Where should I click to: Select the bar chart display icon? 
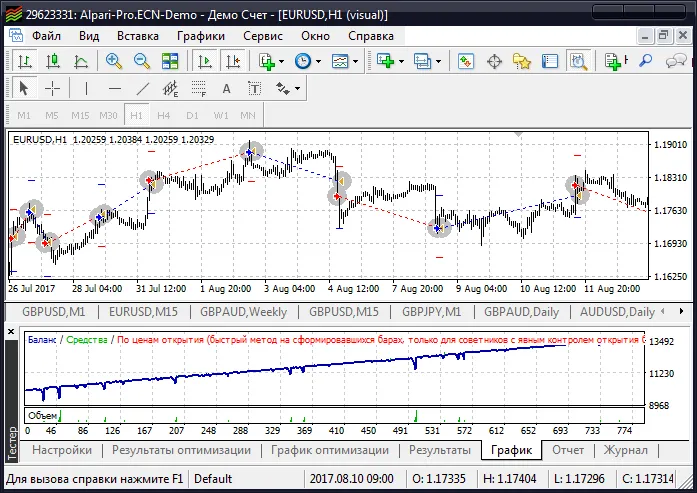tap(24, 61)
